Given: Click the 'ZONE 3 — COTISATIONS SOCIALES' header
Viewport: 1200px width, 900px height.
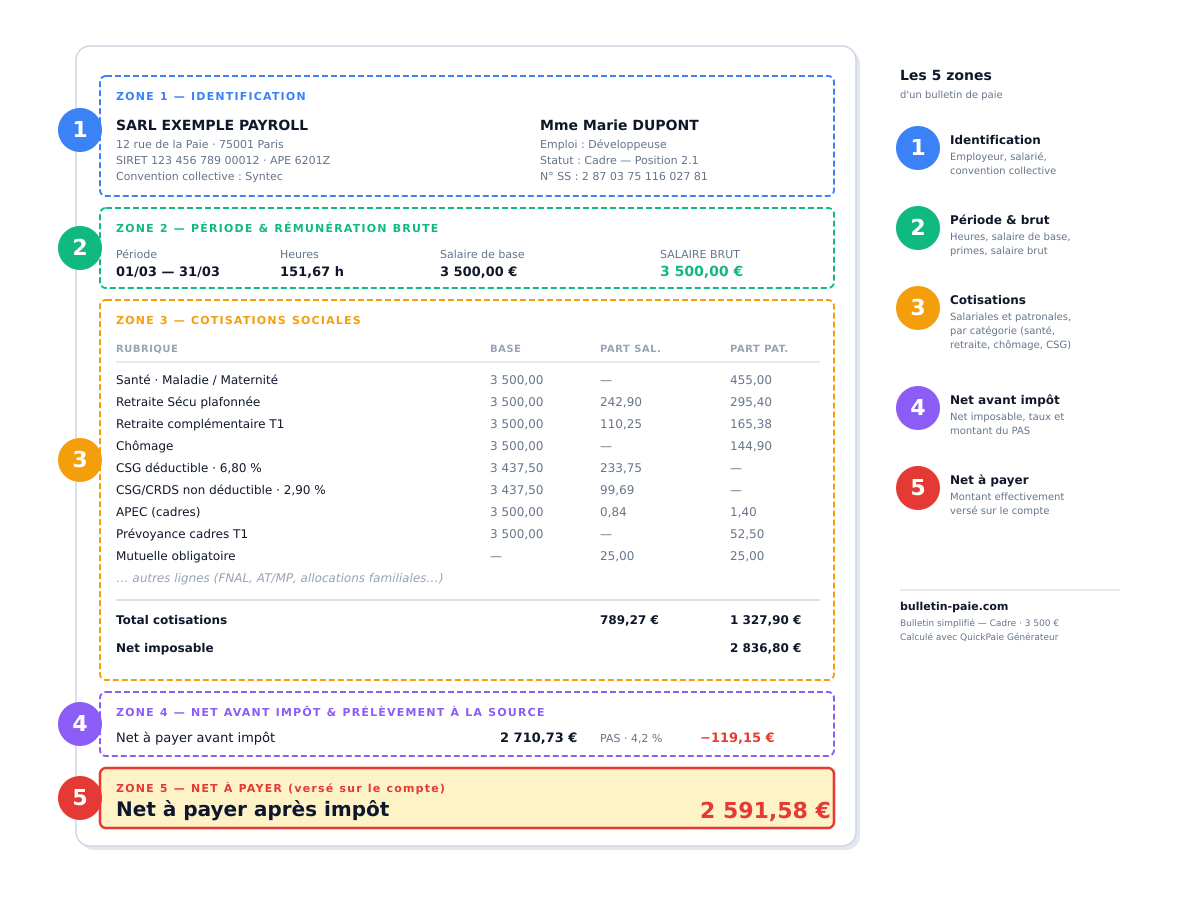Looking at the screenshot, I should pyautogui.click(x=239, y=321).
